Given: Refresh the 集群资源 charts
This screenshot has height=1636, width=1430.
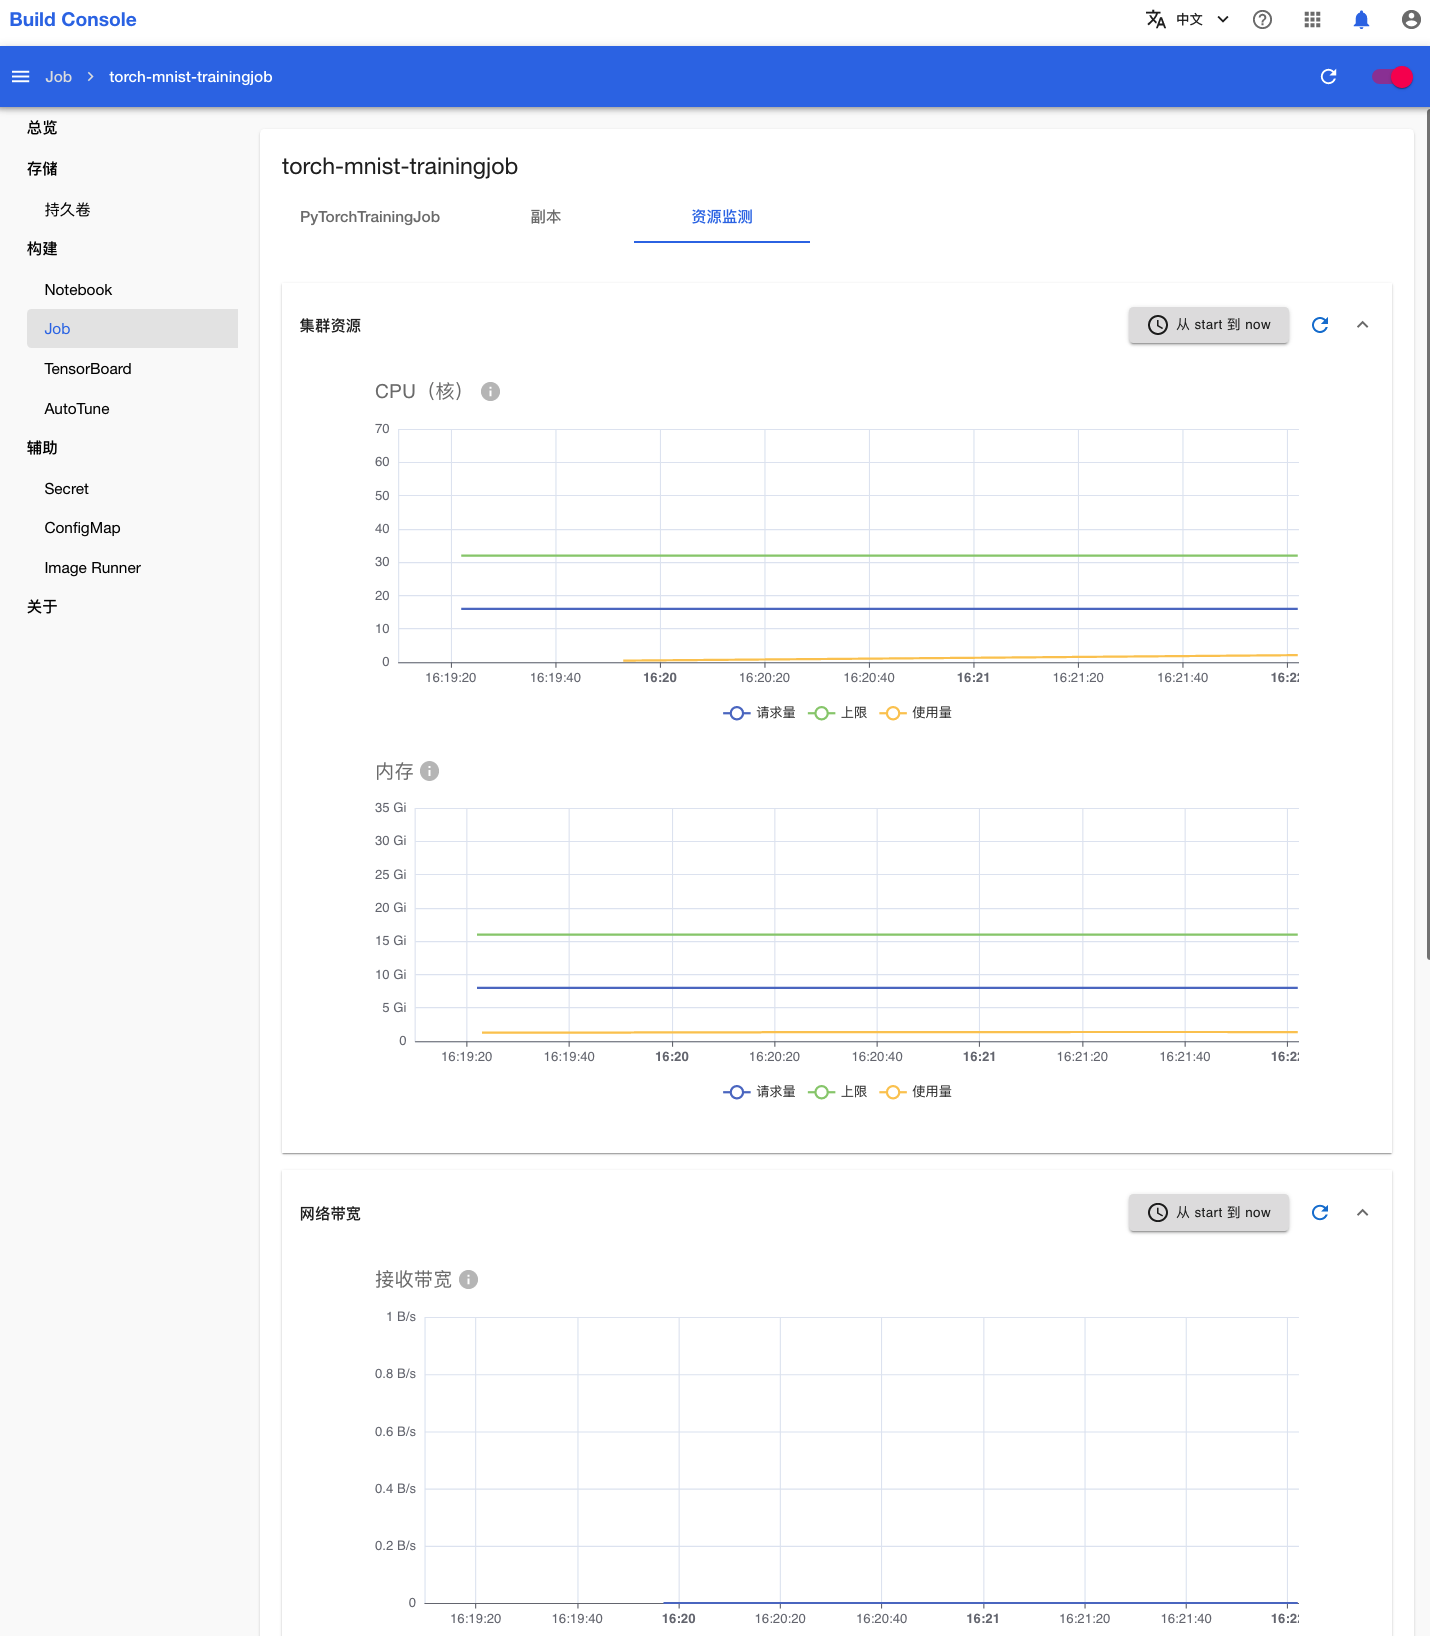Looking at the screenshot, I should point(1320,325).
